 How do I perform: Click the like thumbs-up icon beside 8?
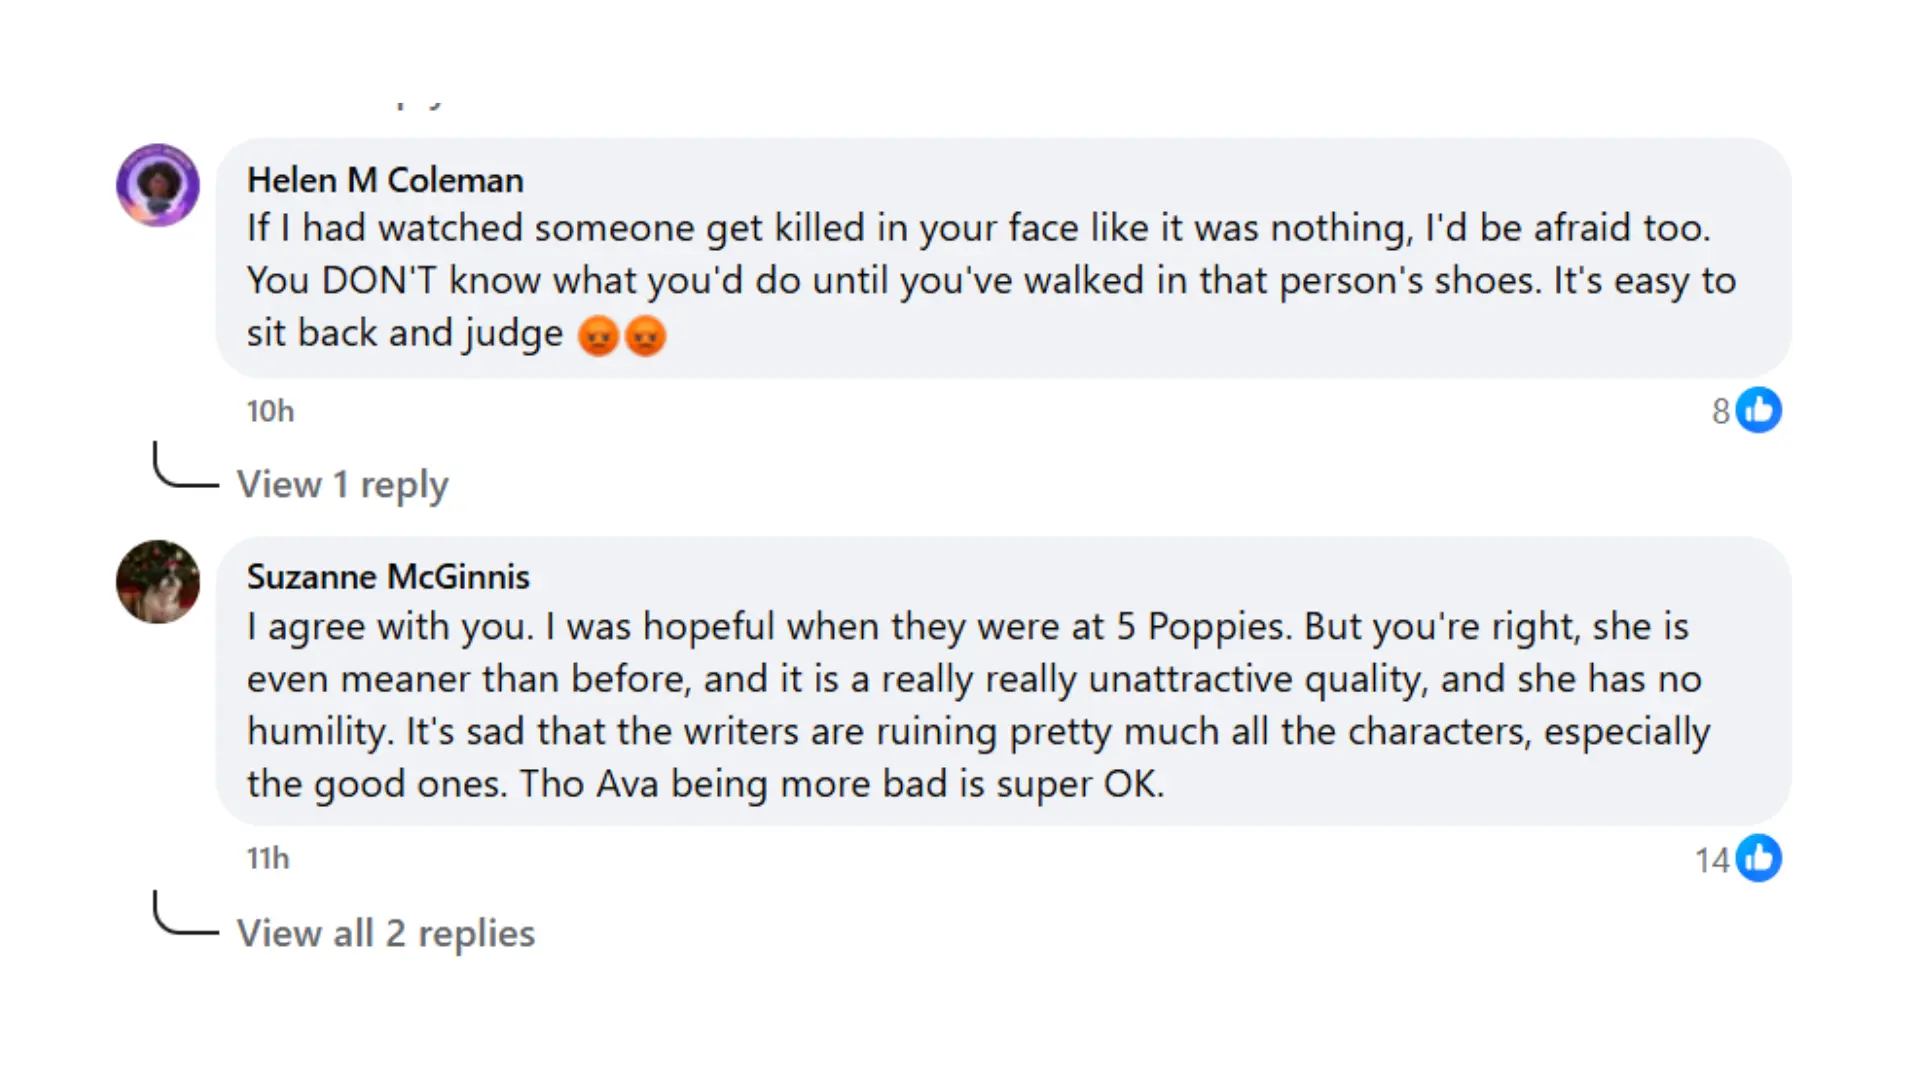coord(1759,410)
